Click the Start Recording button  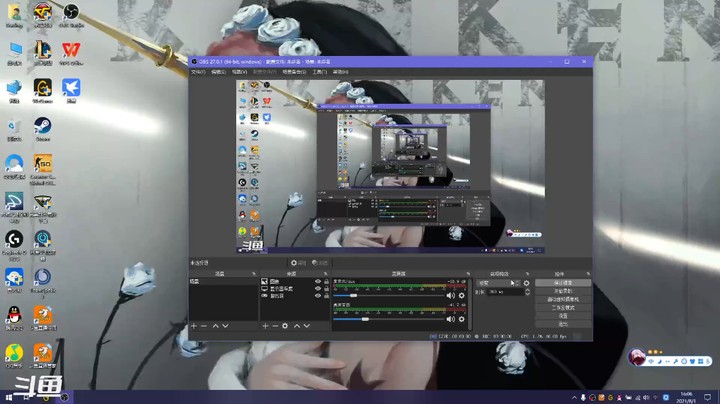[x=563, y=292]
